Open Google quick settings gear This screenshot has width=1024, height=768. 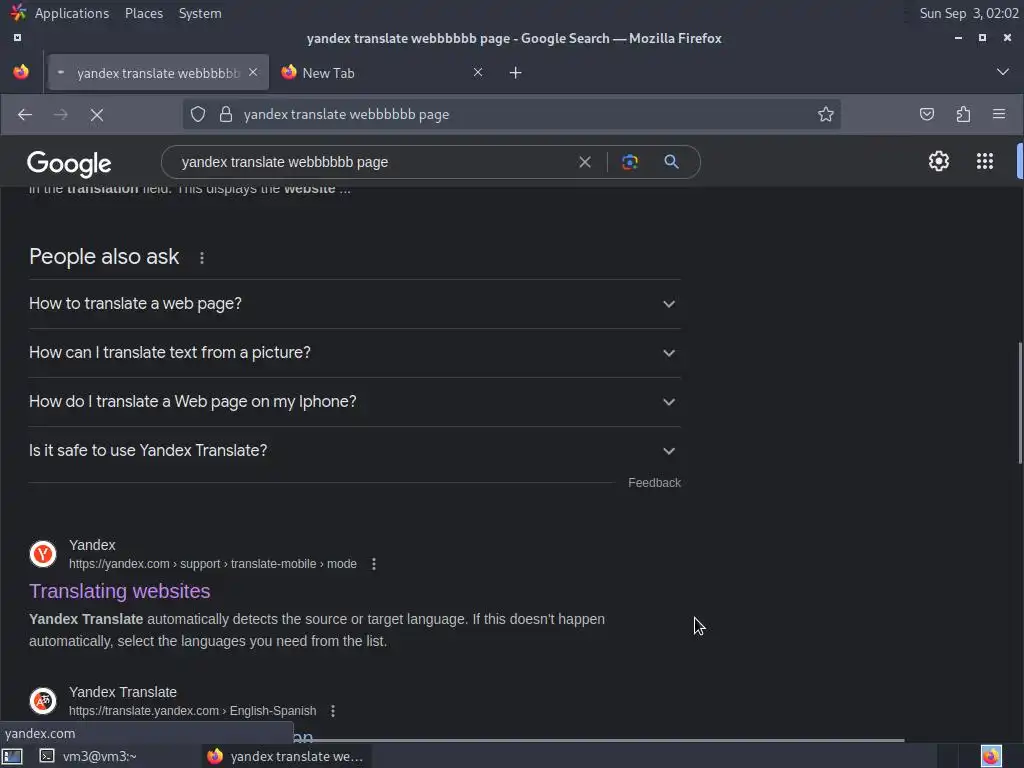938,161
